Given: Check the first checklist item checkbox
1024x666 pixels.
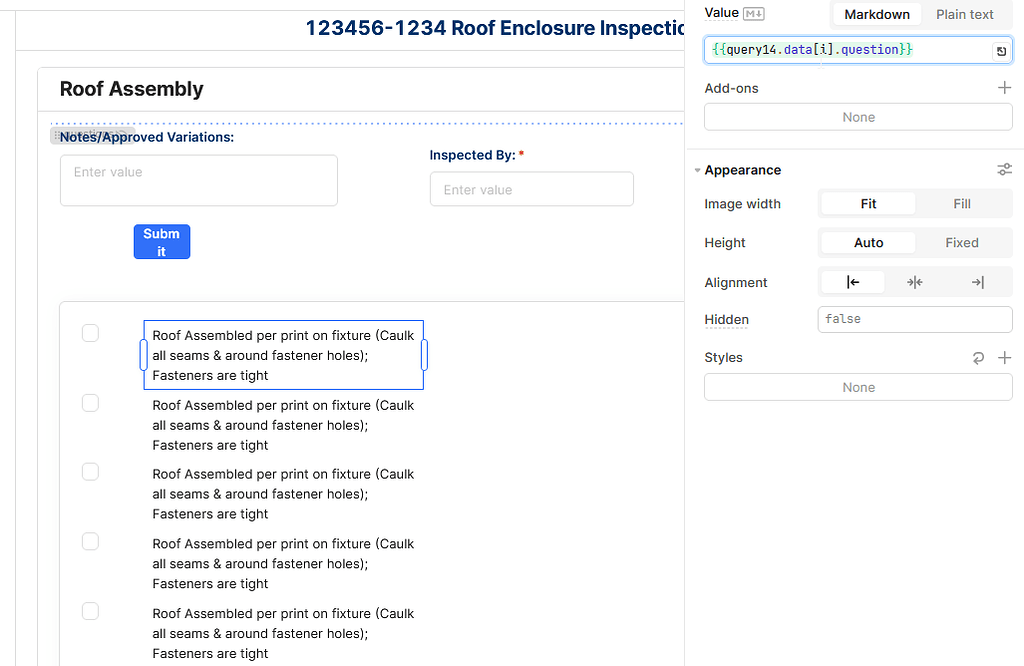Looking at the screenshot, I should (90, 333).
